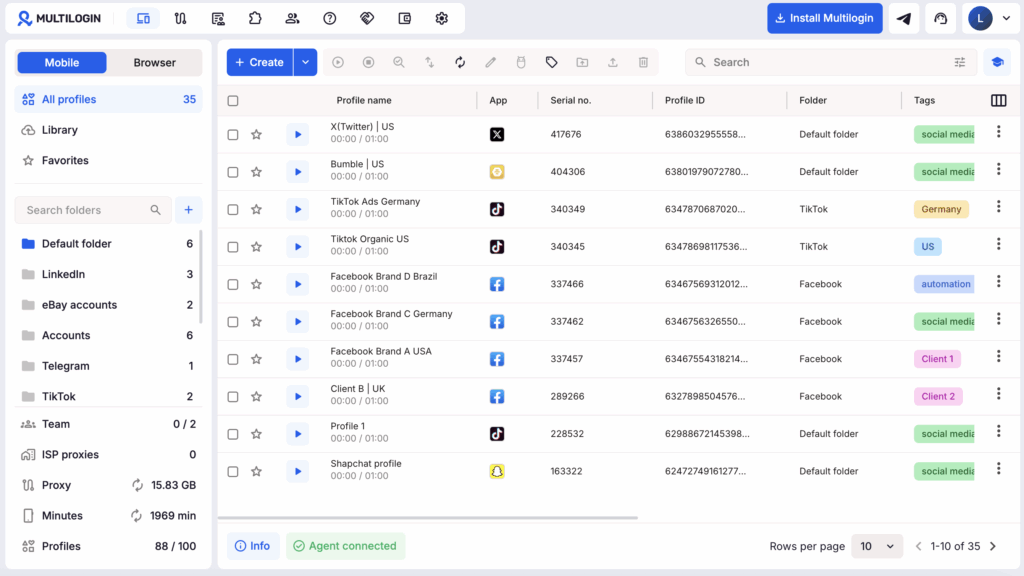Click the Client 1 tag label

937,359
